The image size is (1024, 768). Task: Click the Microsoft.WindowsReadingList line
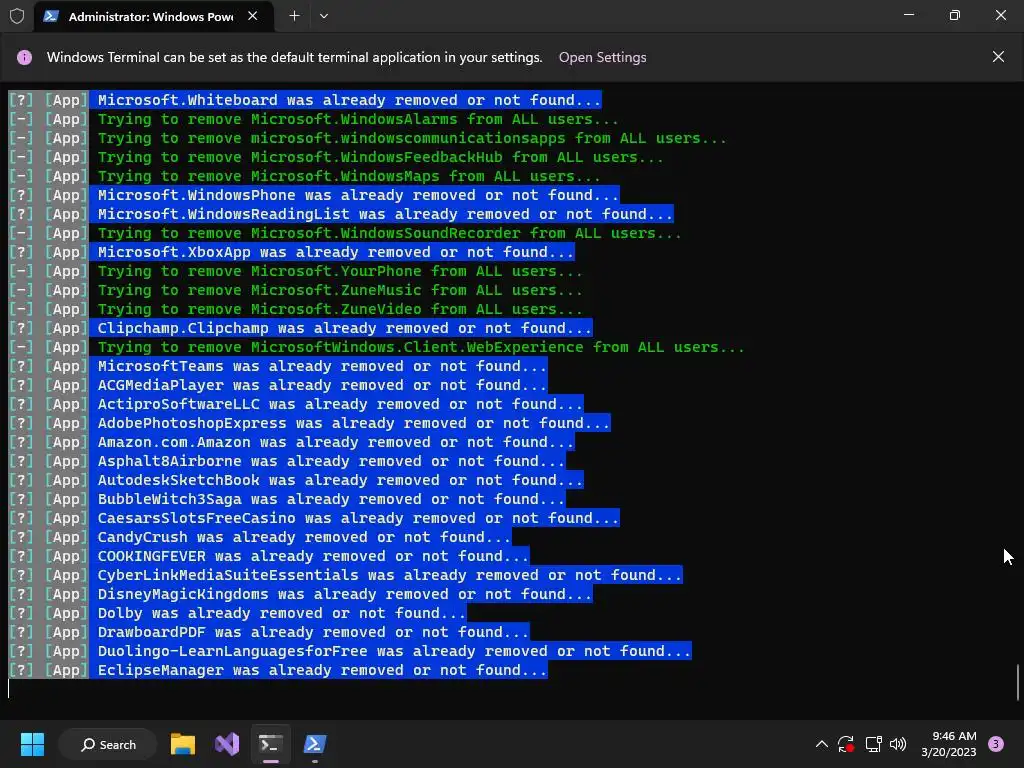[x=340, y=214]
